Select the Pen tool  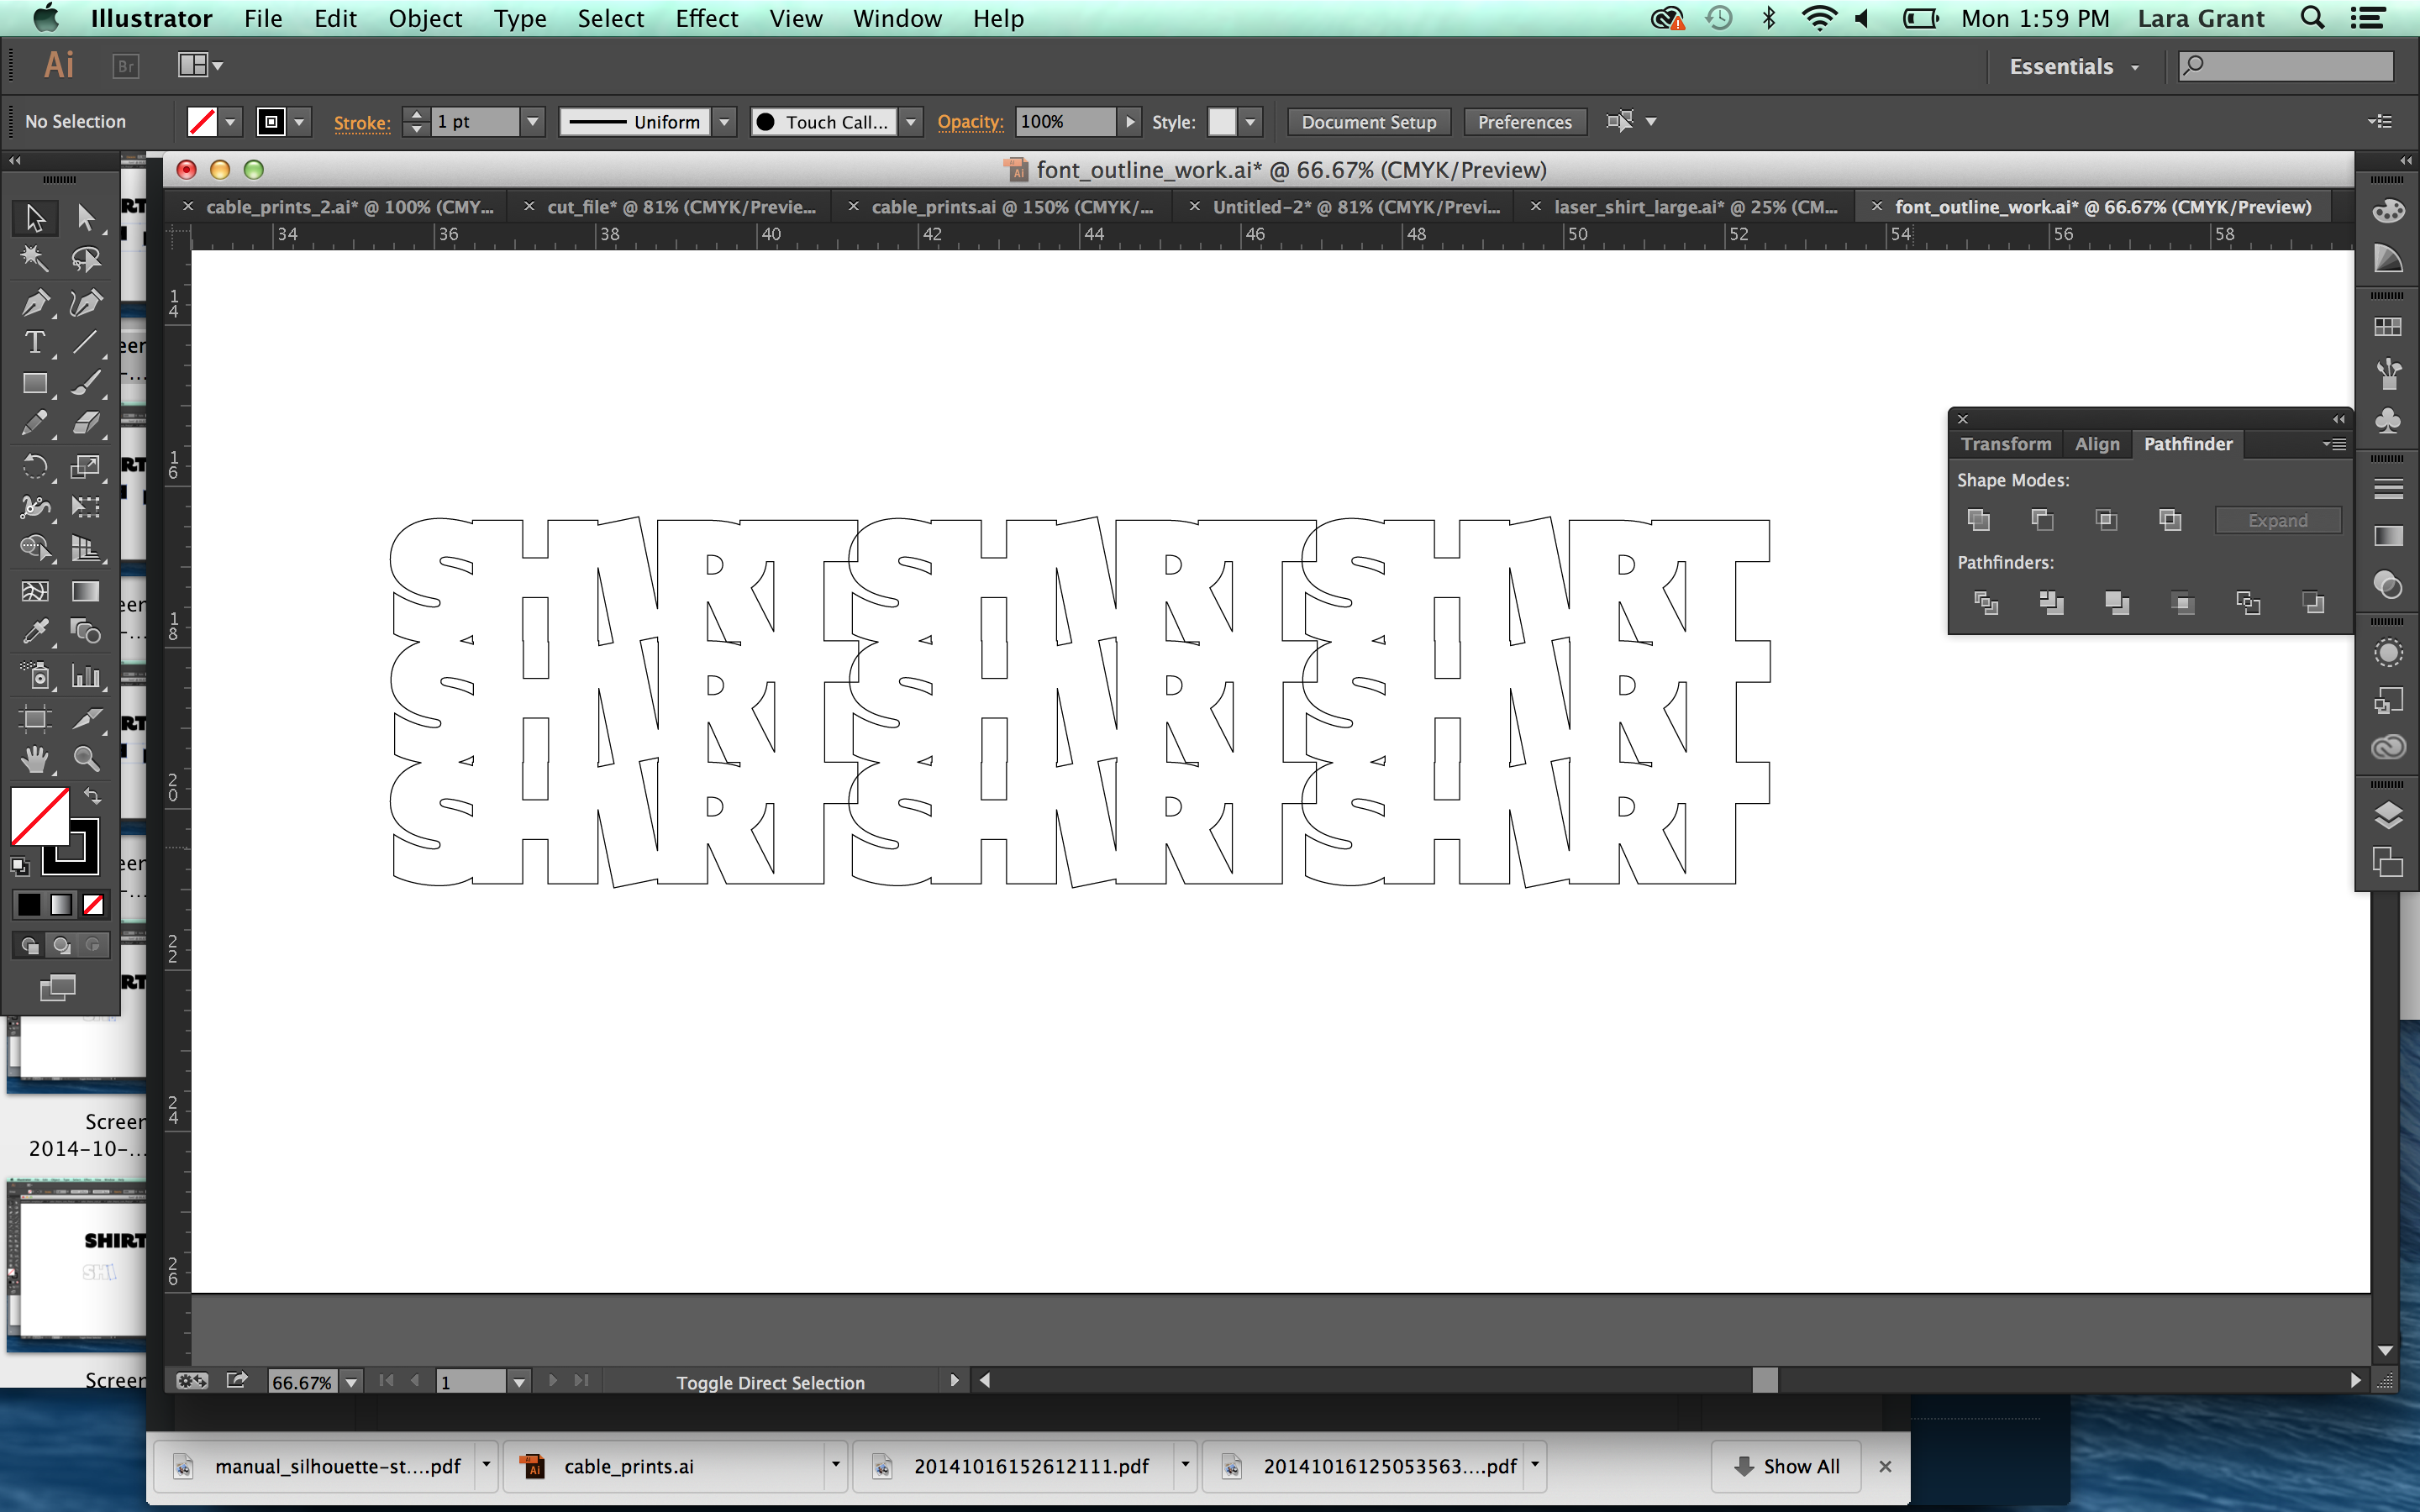(x=35, y=302)
